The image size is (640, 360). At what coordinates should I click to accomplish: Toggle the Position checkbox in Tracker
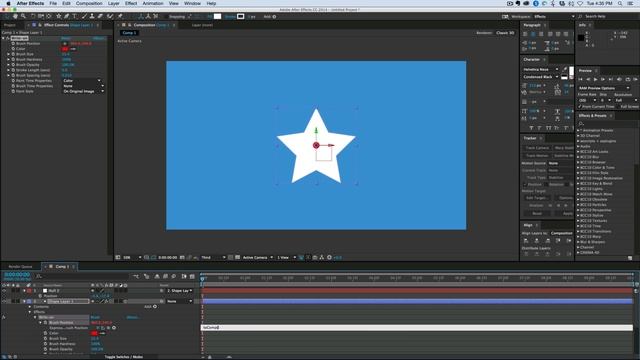pyautogui.click(x=525, y=184)
